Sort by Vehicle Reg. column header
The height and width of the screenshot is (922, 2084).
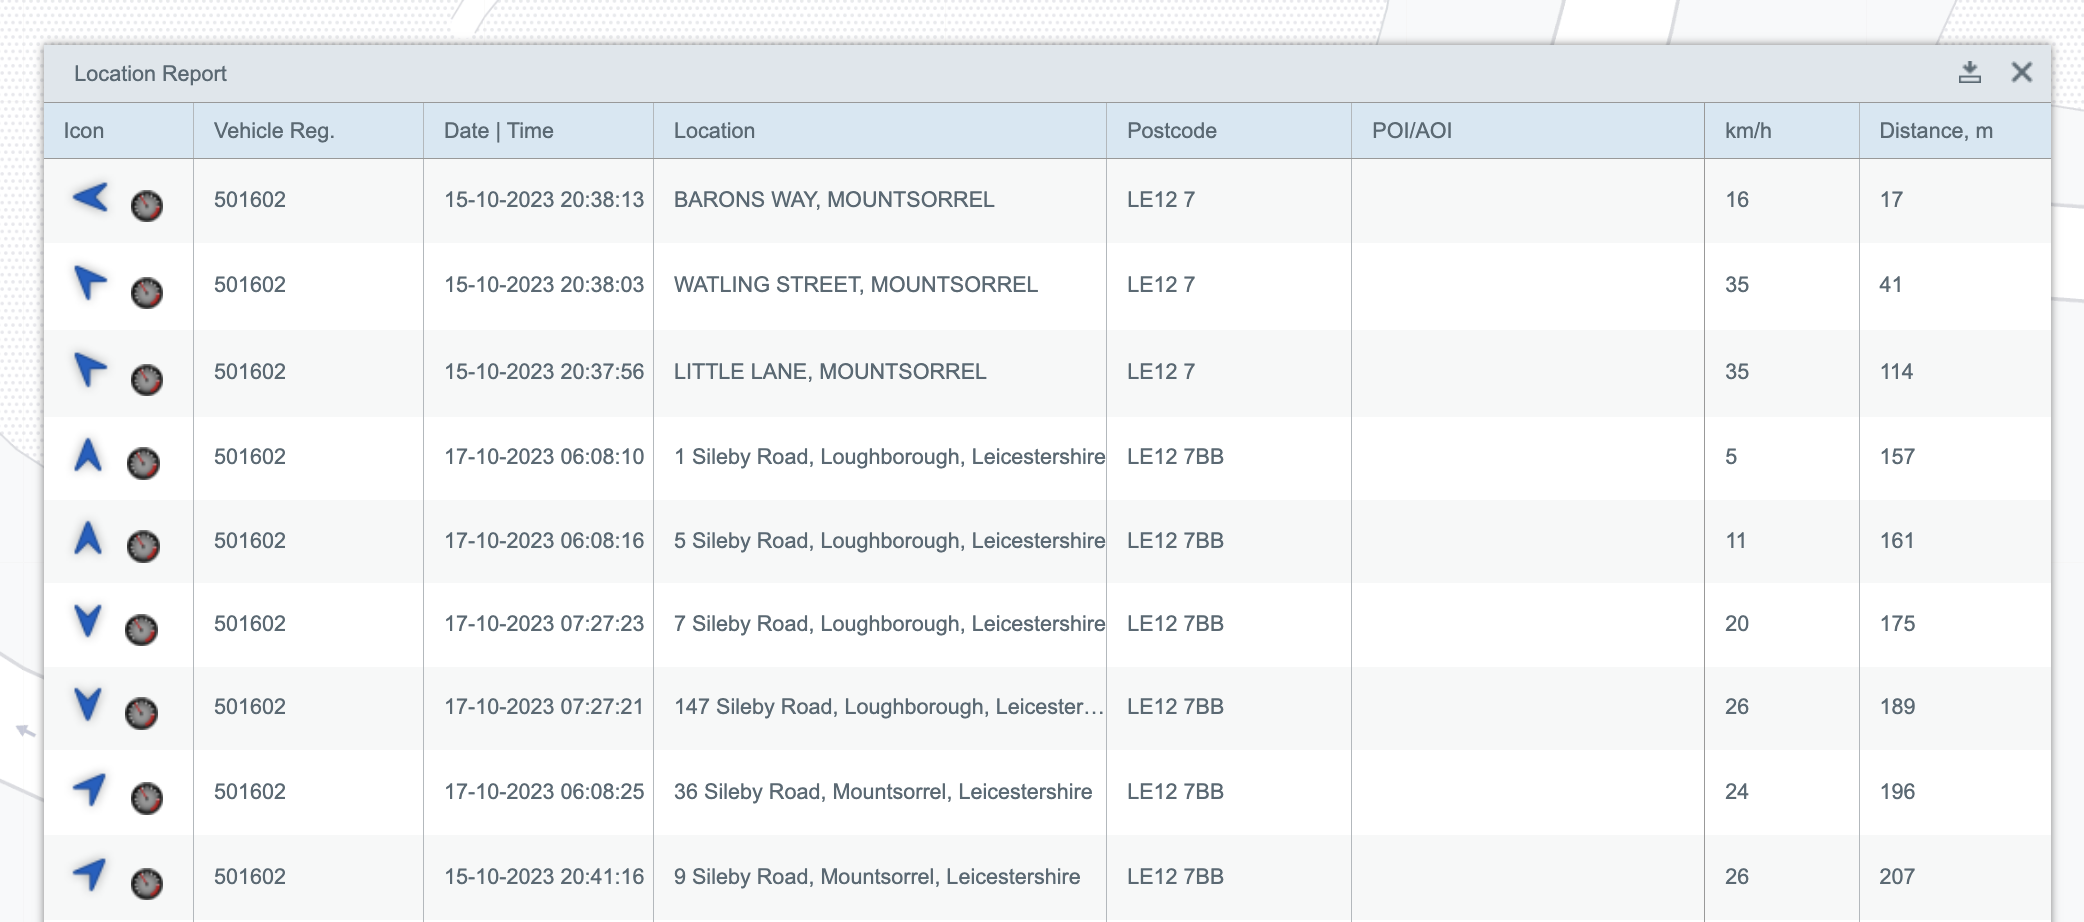click(x=274, y=131)
